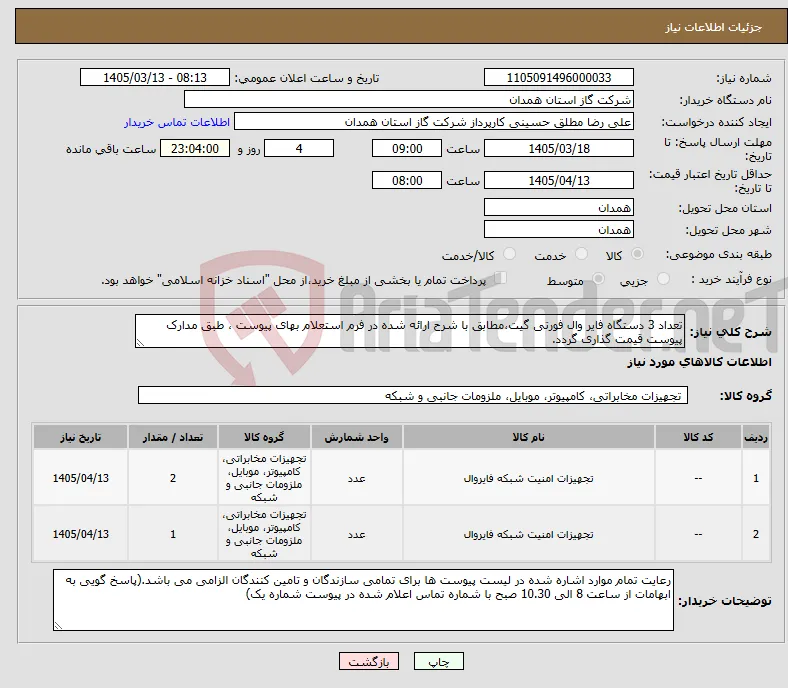Click row 2 need date 1405/04/13
Viewport: 788px width, 688px height.
click(80, 534)
